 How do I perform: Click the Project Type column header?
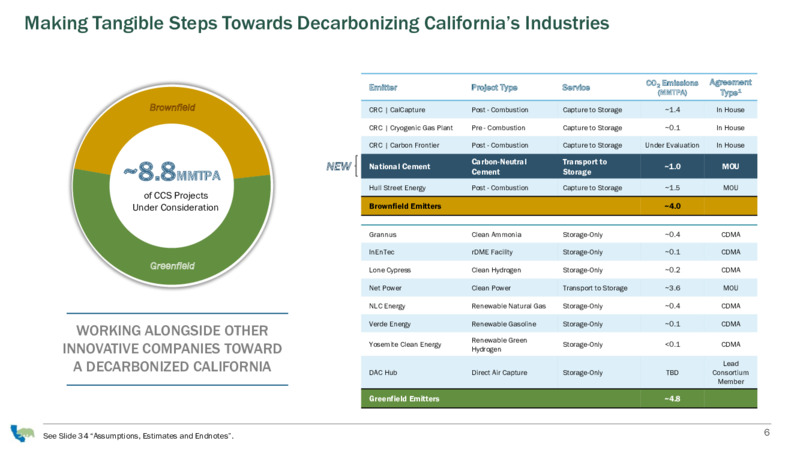point(494,87)
